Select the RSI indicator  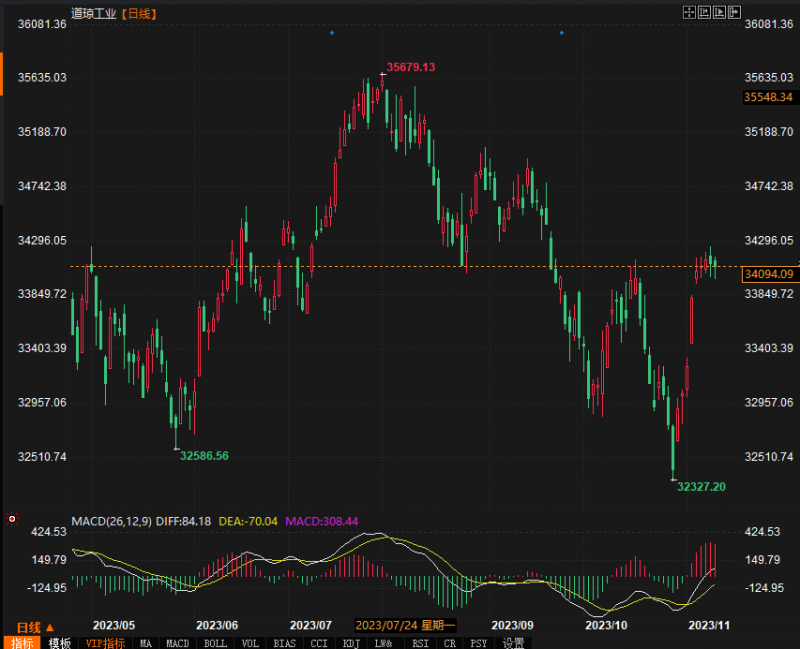(421, 643)
